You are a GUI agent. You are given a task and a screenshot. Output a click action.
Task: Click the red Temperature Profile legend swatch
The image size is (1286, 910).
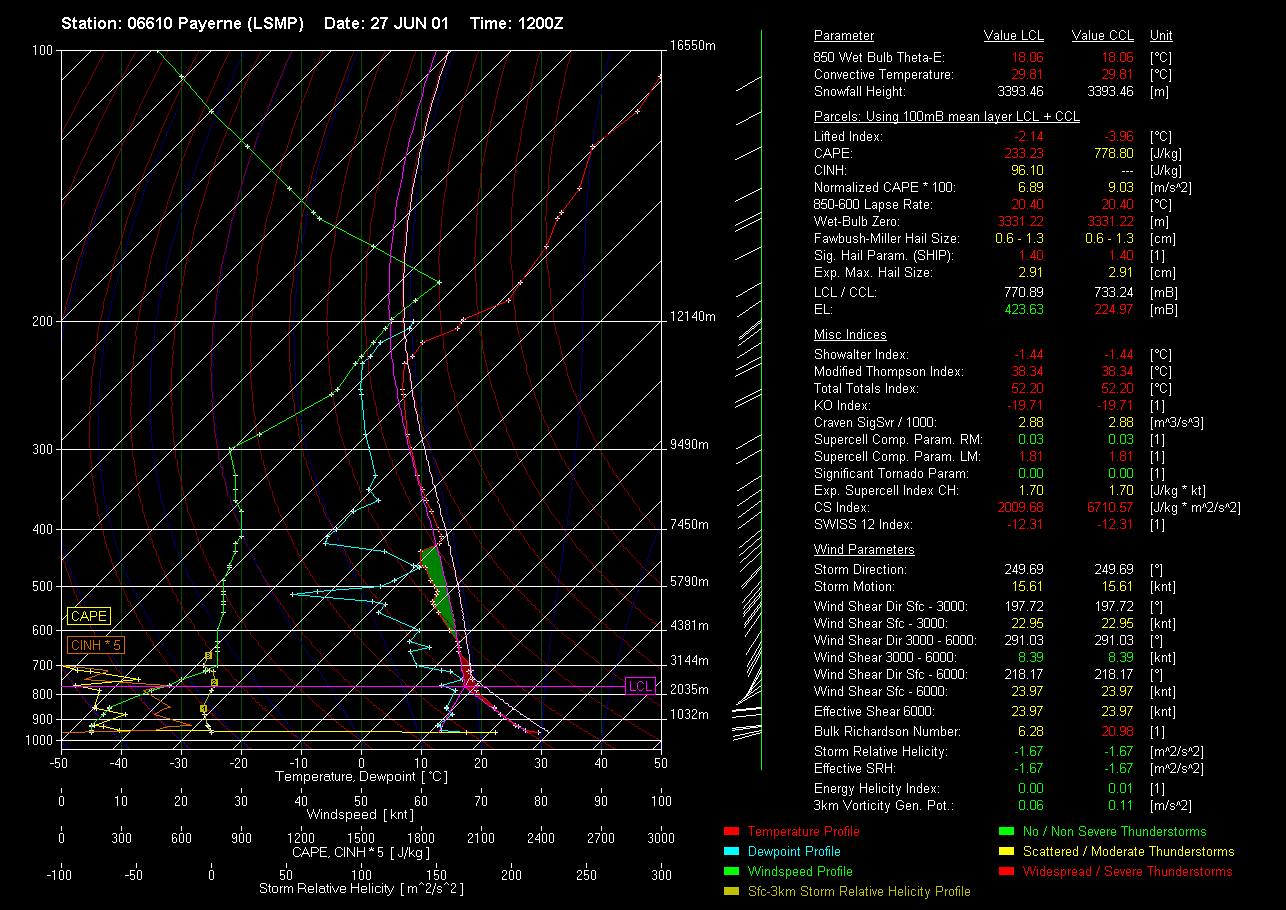click(x=730, y=832)
